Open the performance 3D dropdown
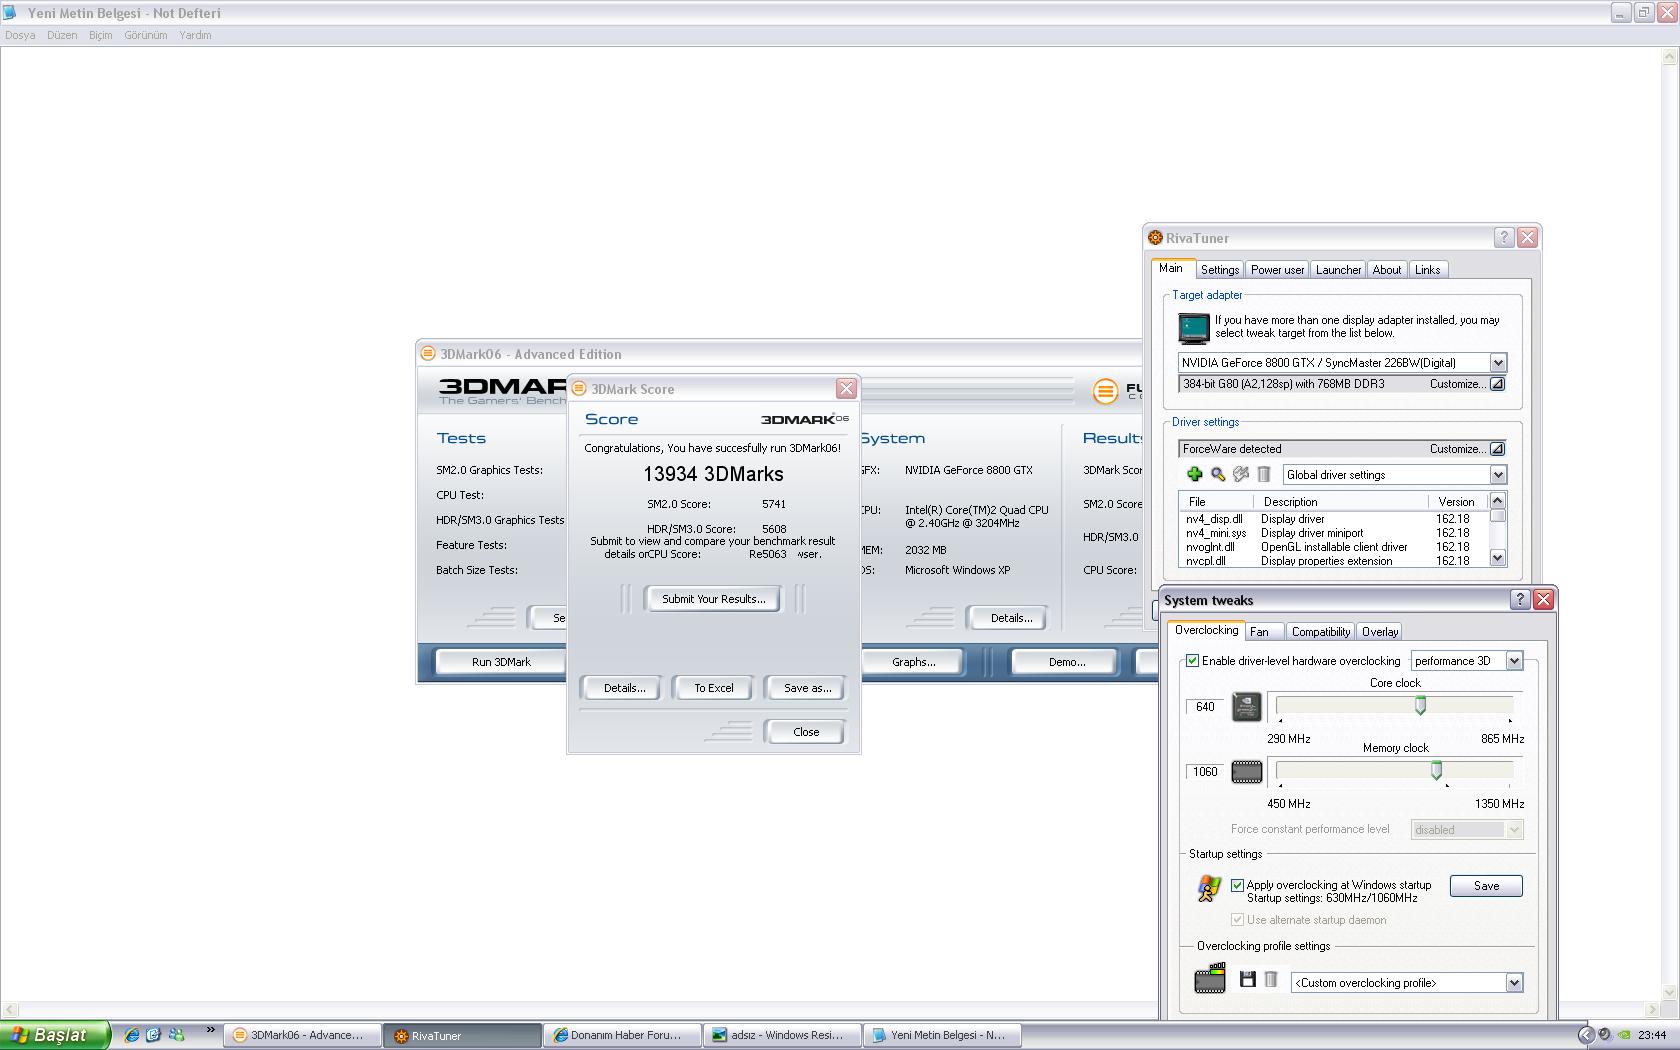This screenshot has width=1680, height=1050. click(1514, 661)
